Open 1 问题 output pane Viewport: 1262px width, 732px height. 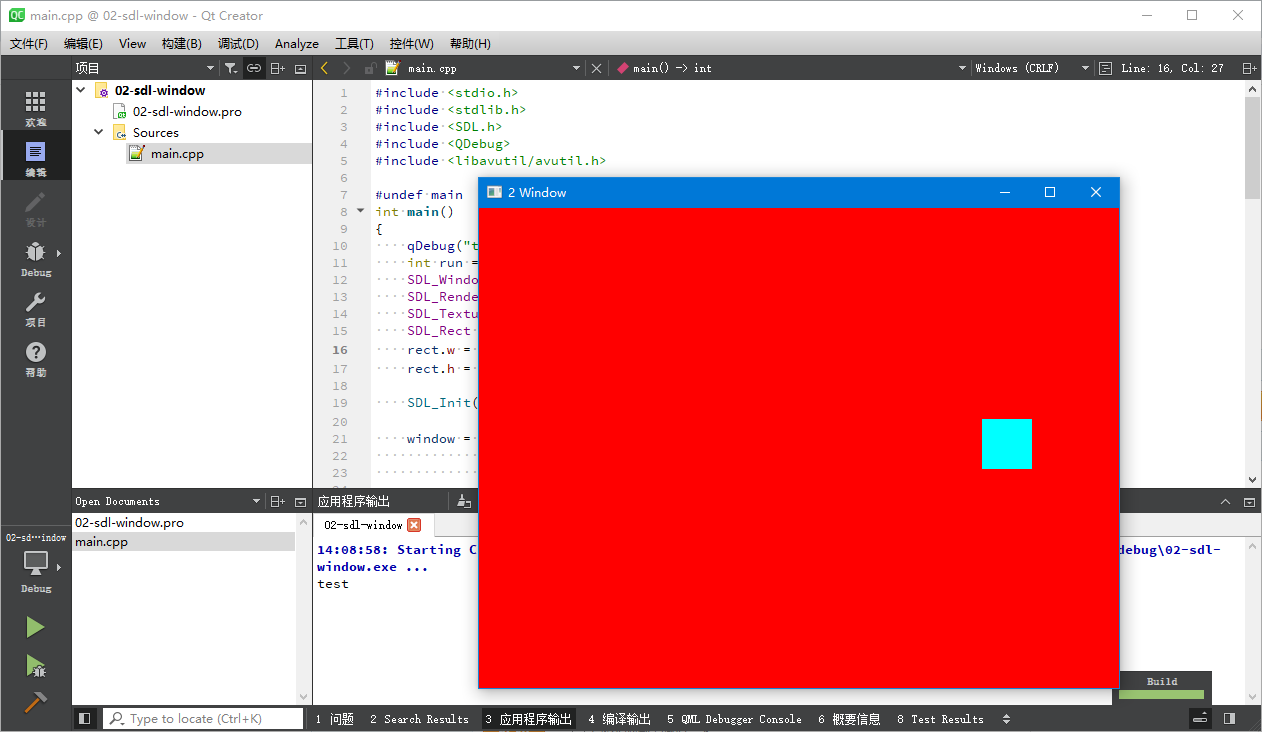tap(335, 719)
